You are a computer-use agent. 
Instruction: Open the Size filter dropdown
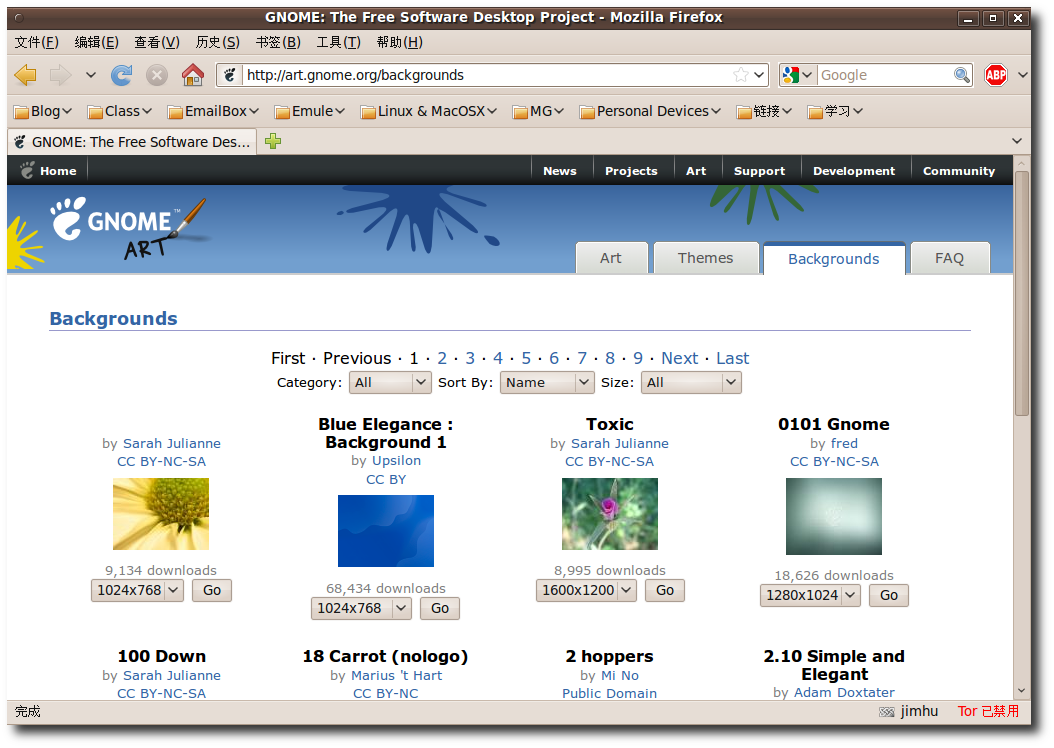pos(691,382)
